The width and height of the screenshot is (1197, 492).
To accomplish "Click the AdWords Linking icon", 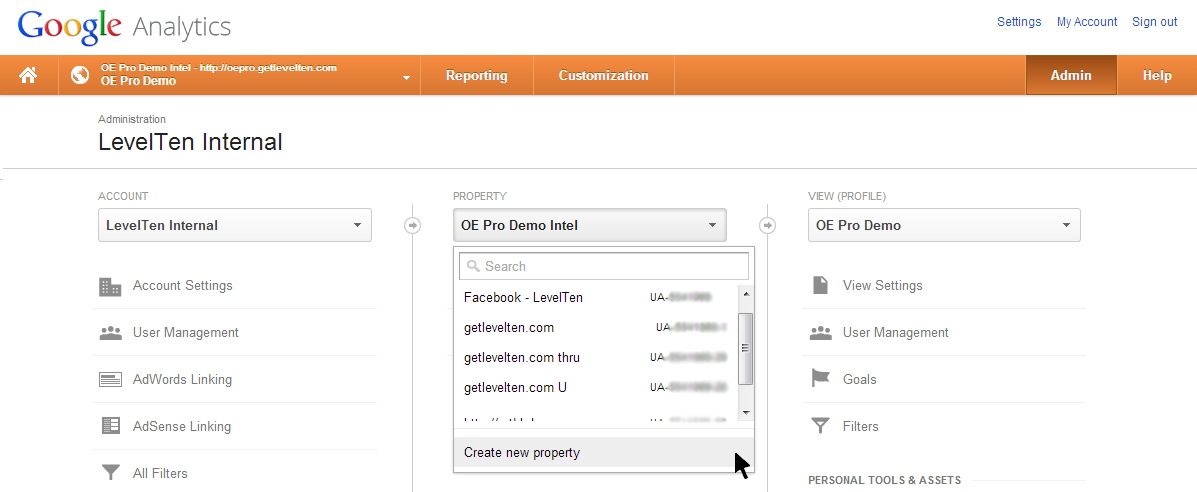I will tap(111, 380).
